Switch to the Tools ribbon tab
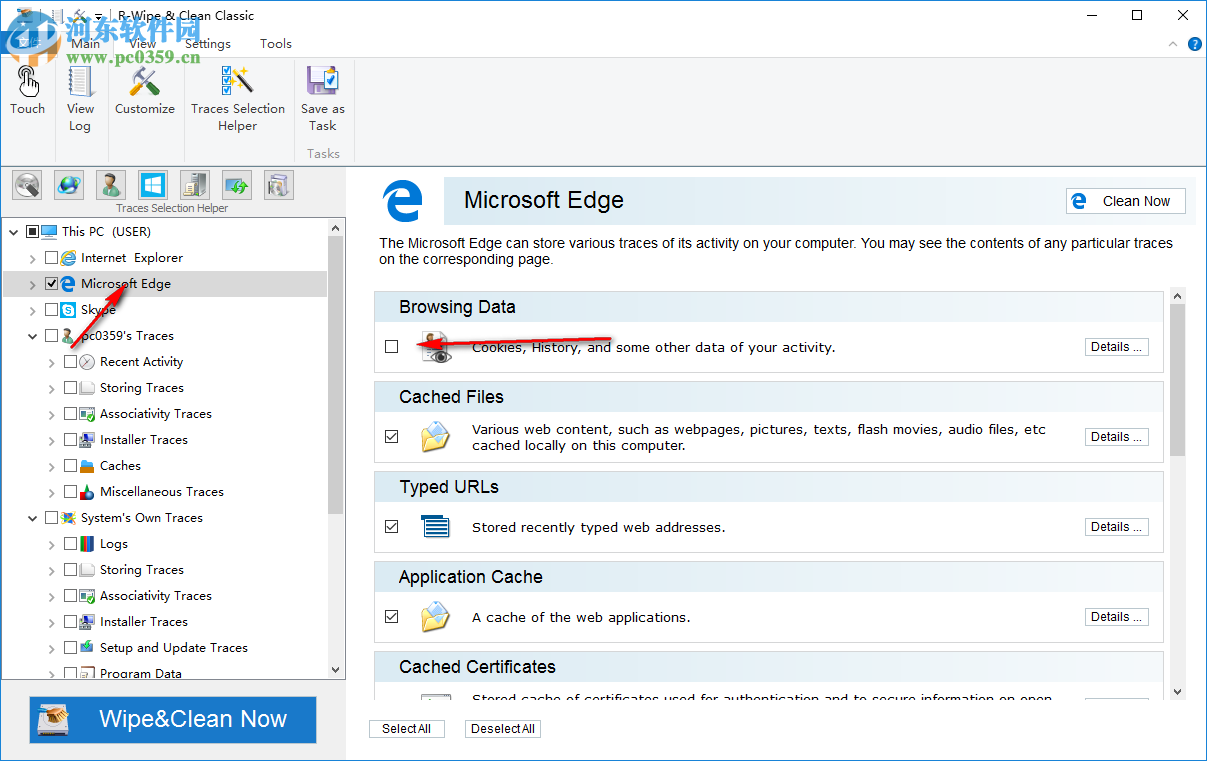This screenshot has width=1207, height=761. click(275, 44)
